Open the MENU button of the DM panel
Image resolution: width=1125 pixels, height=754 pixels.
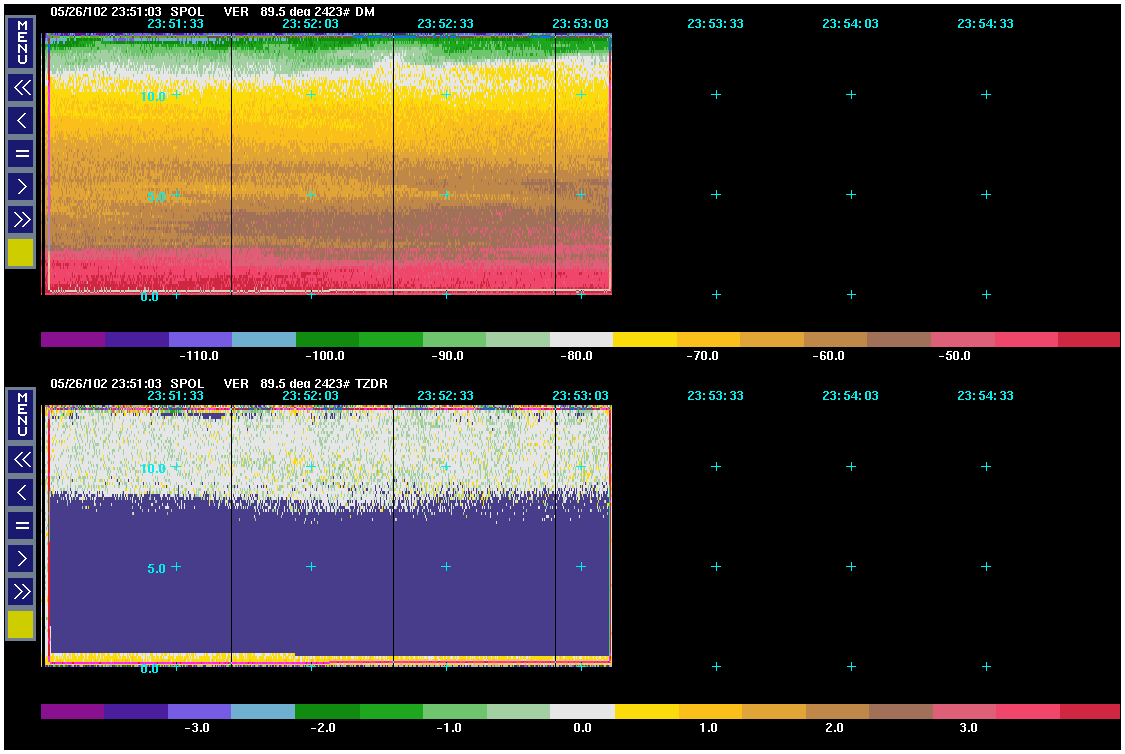coord(21,44)
